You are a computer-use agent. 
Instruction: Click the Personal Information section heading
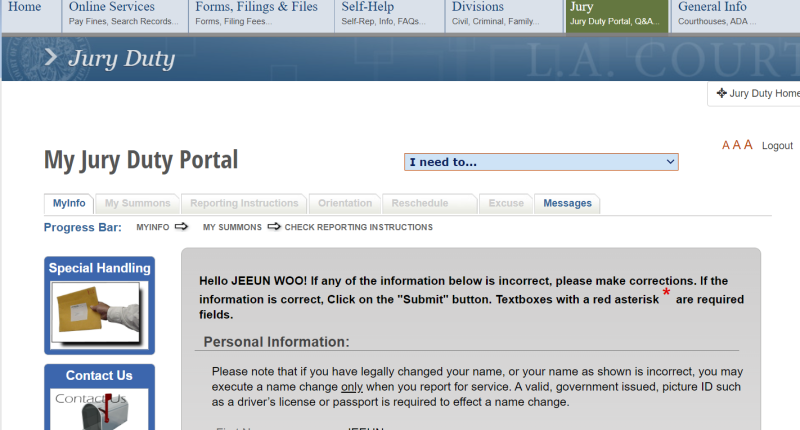click(277, 342)
